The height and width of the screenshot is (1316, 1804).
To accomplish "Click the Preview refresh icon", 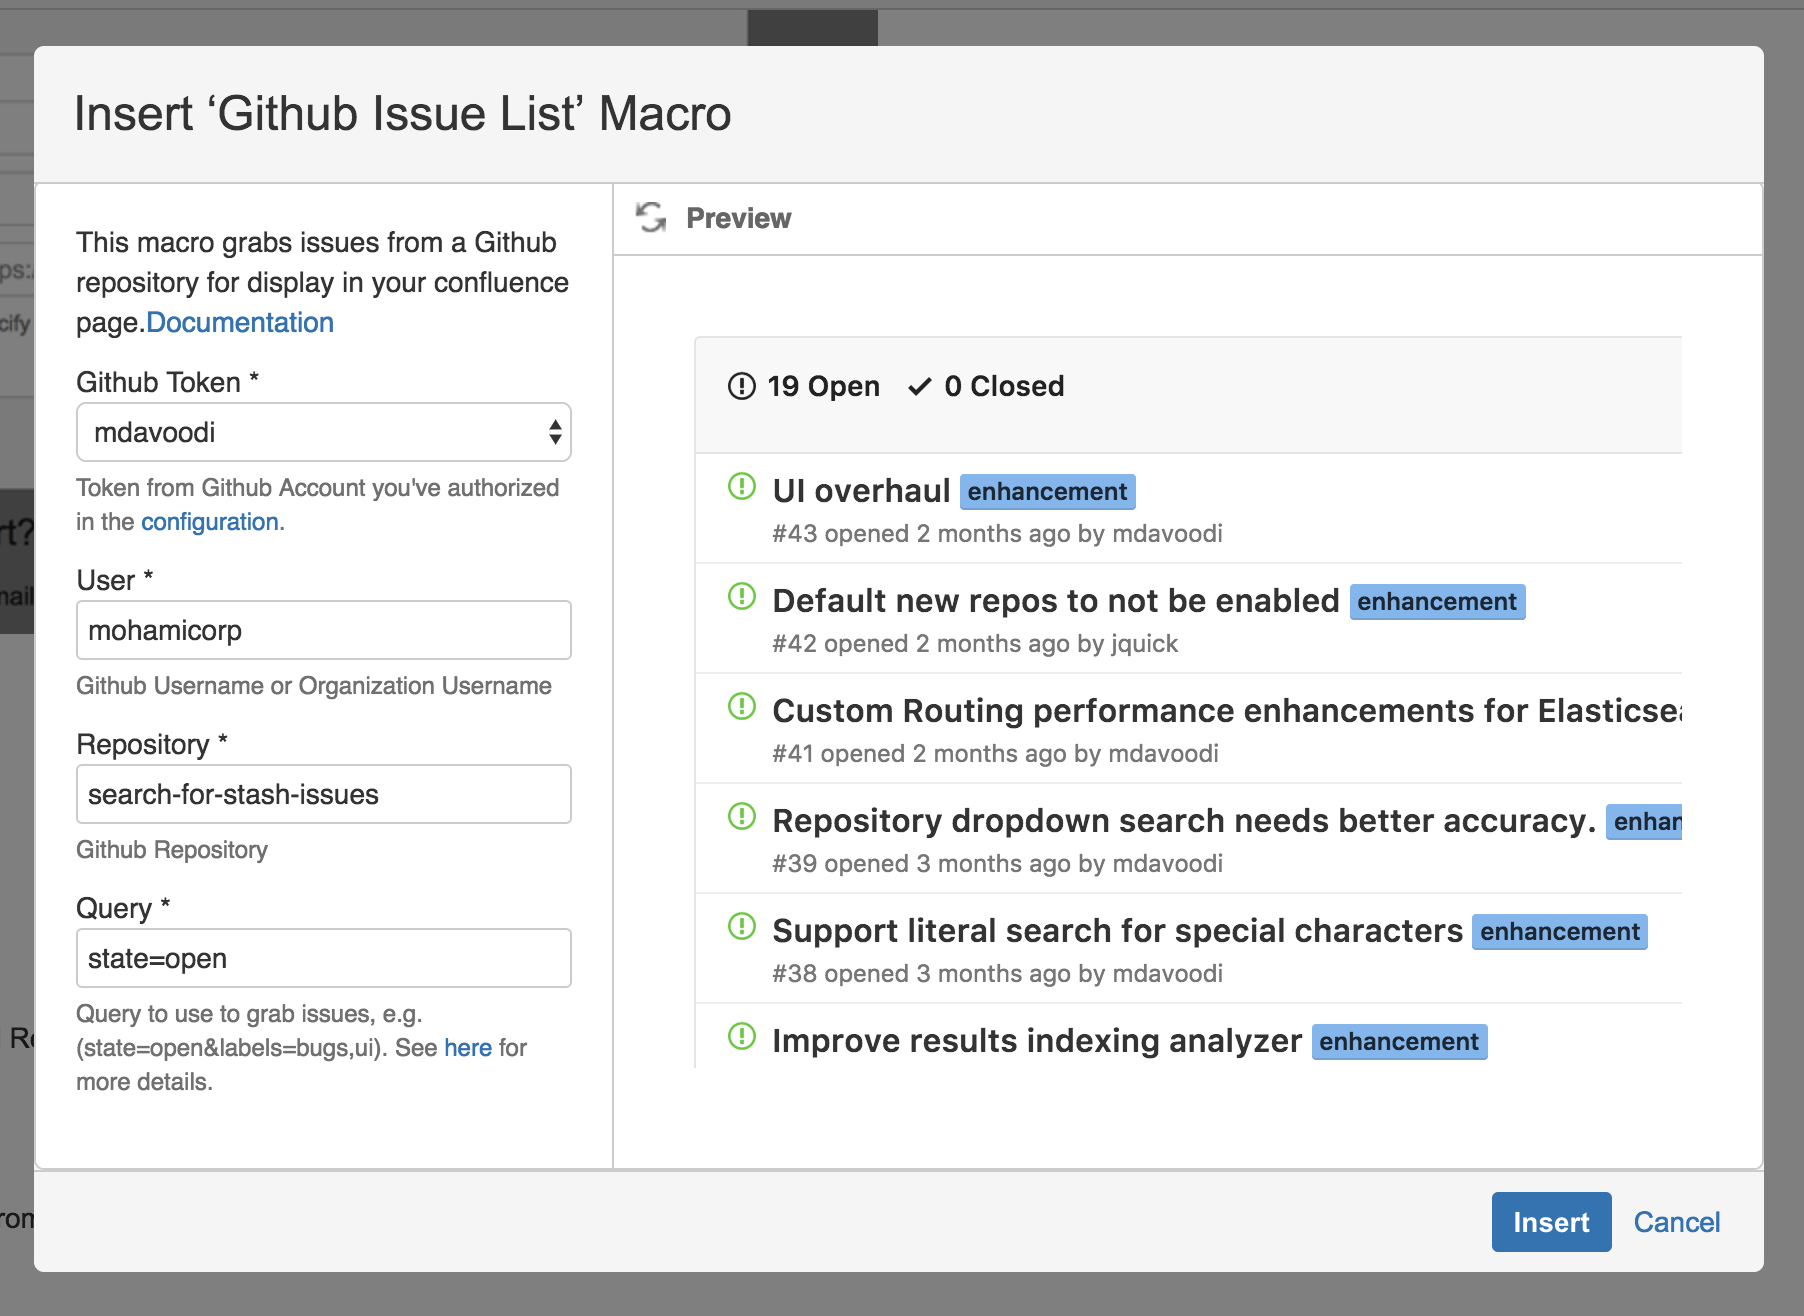I will (x=651, y=217).
